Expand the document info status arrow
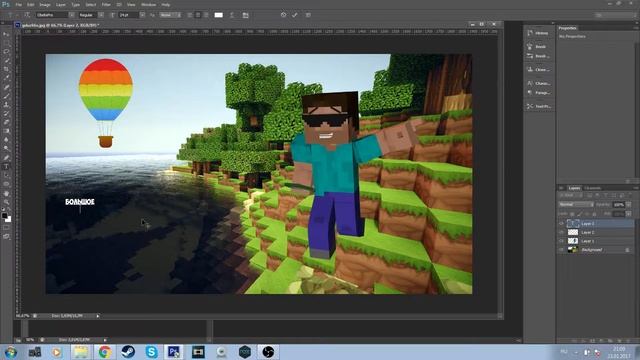Viewport: 640px width, 360px height. point(98,316)
